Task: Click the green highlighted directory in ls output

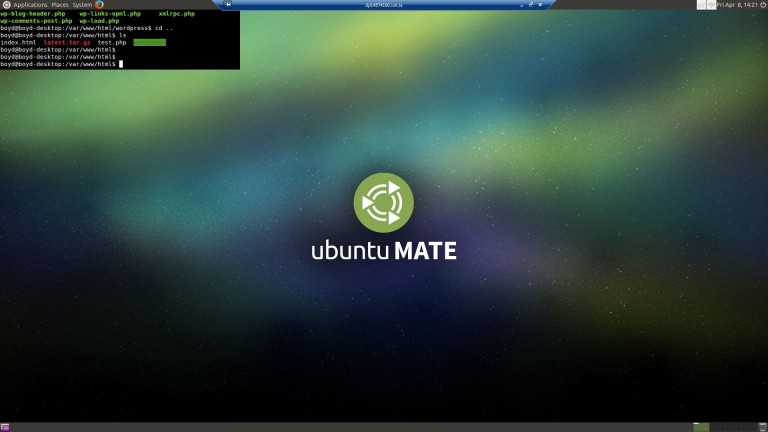Action: pos(149,43)
